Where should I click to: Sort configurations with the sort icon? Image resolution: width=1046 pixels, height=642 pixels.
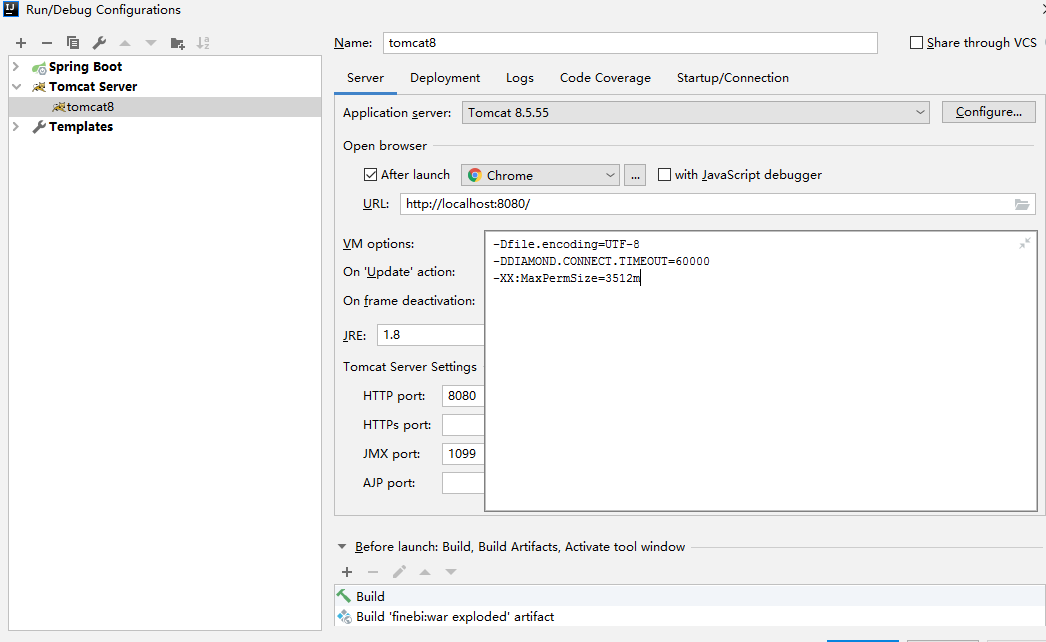click(x=203, y=43)
